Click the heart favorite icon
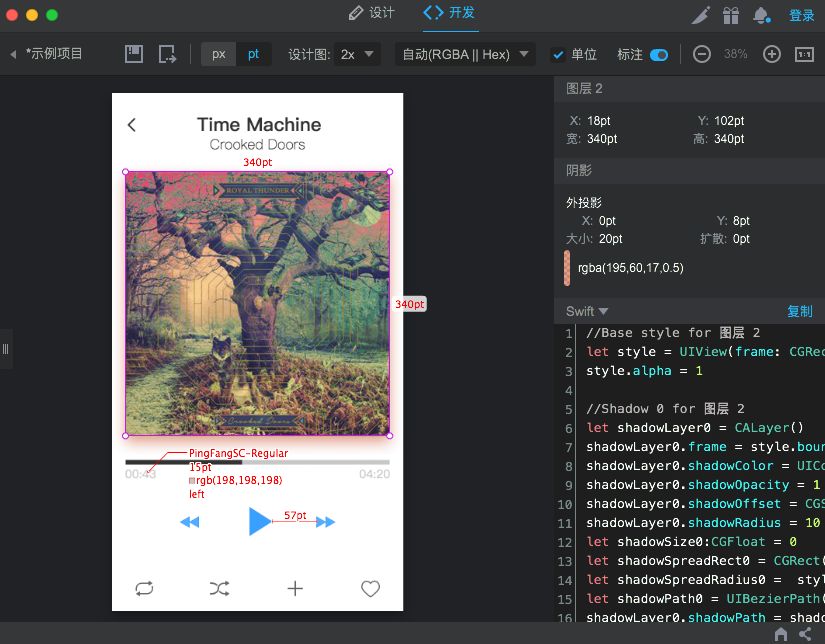The height and width of the screenshot is (644, 825). [x=370, y=588]
